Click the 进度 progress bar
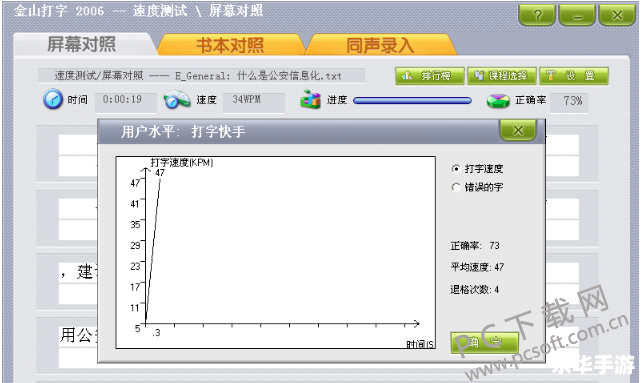This screenshot has height=383, width=641. coord(412,101)
